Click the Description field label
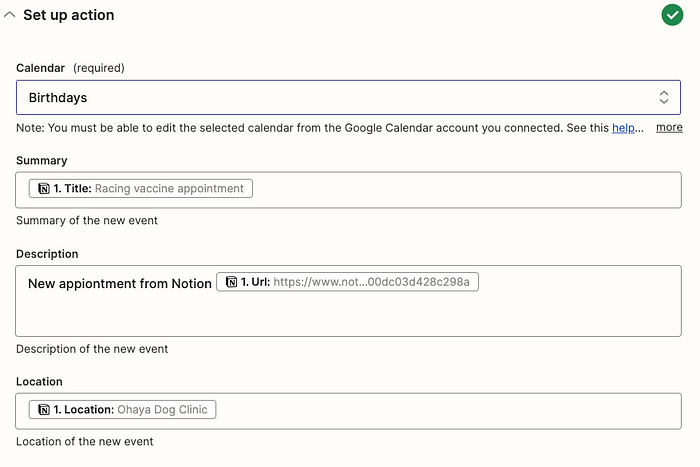Screen dimensions: 700x467 [47, 254]
